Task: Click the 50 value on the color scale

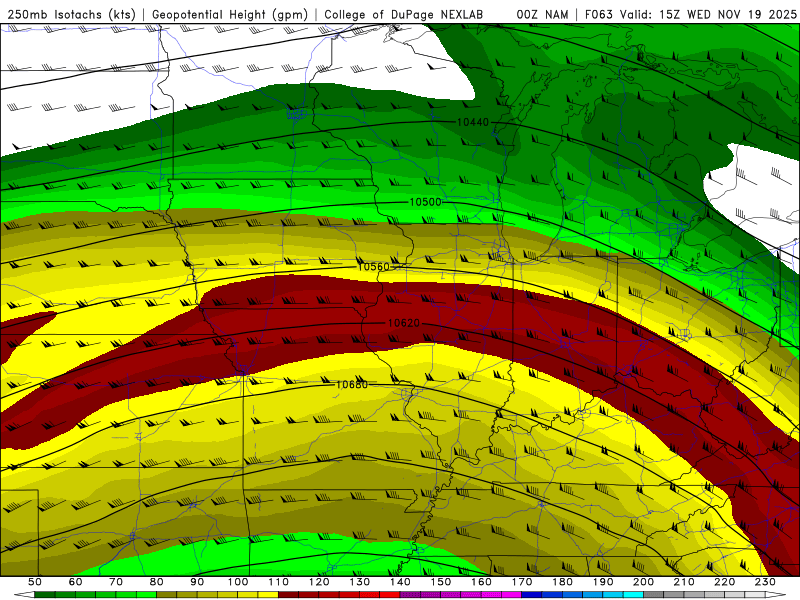Action: 35,582
